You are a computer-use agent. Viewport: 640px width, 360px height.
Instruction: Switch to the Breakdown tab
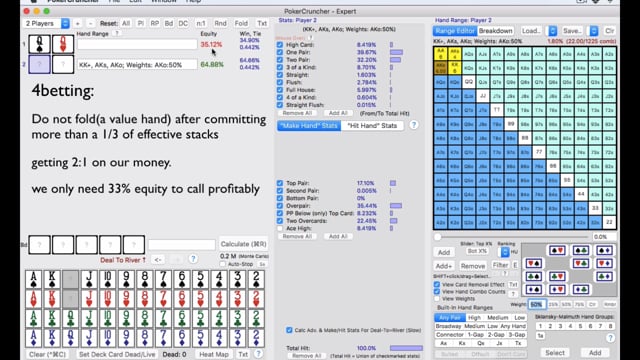coord(496,31)
